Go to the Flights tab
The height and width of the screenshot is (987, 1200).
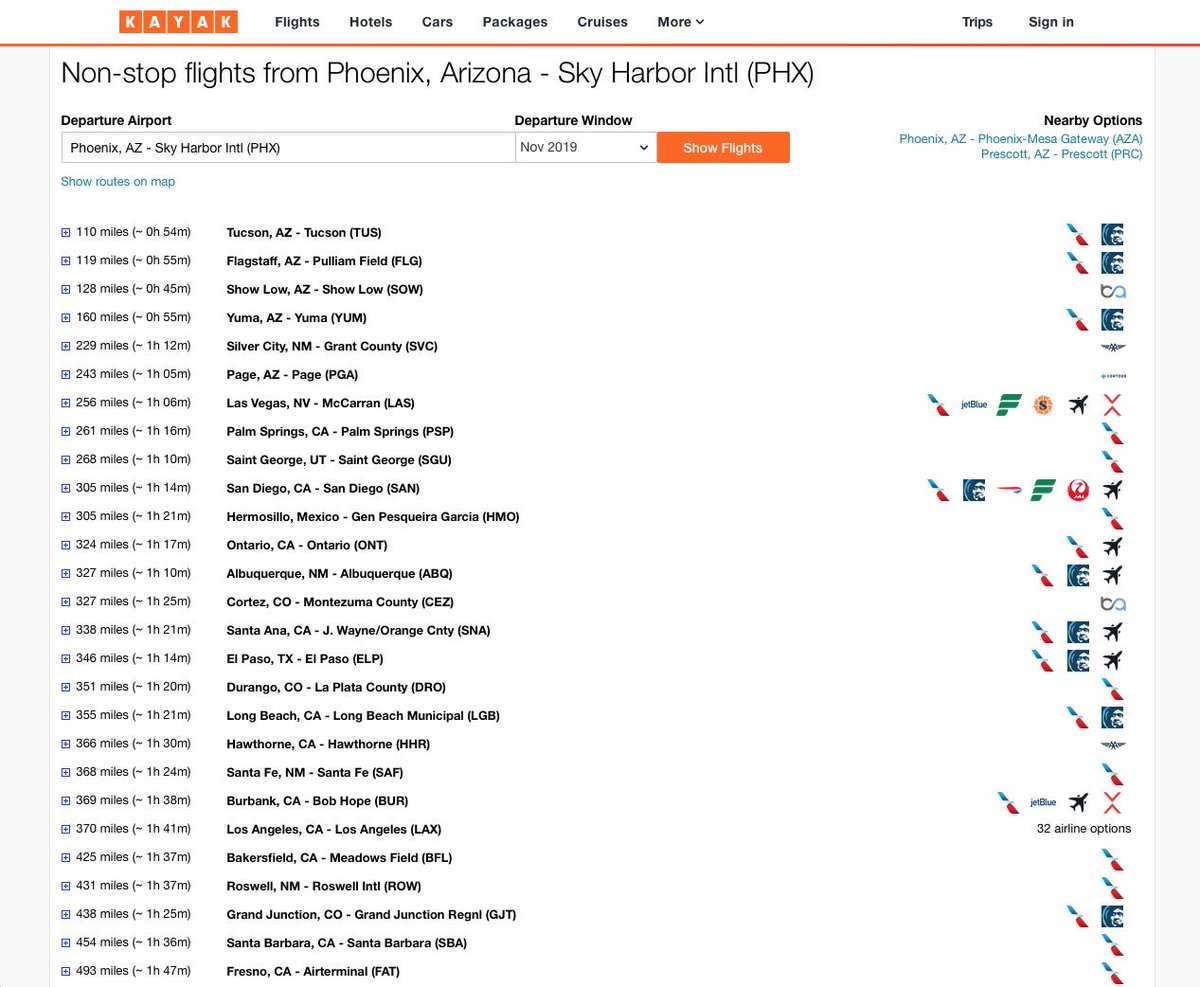[297, 22]
